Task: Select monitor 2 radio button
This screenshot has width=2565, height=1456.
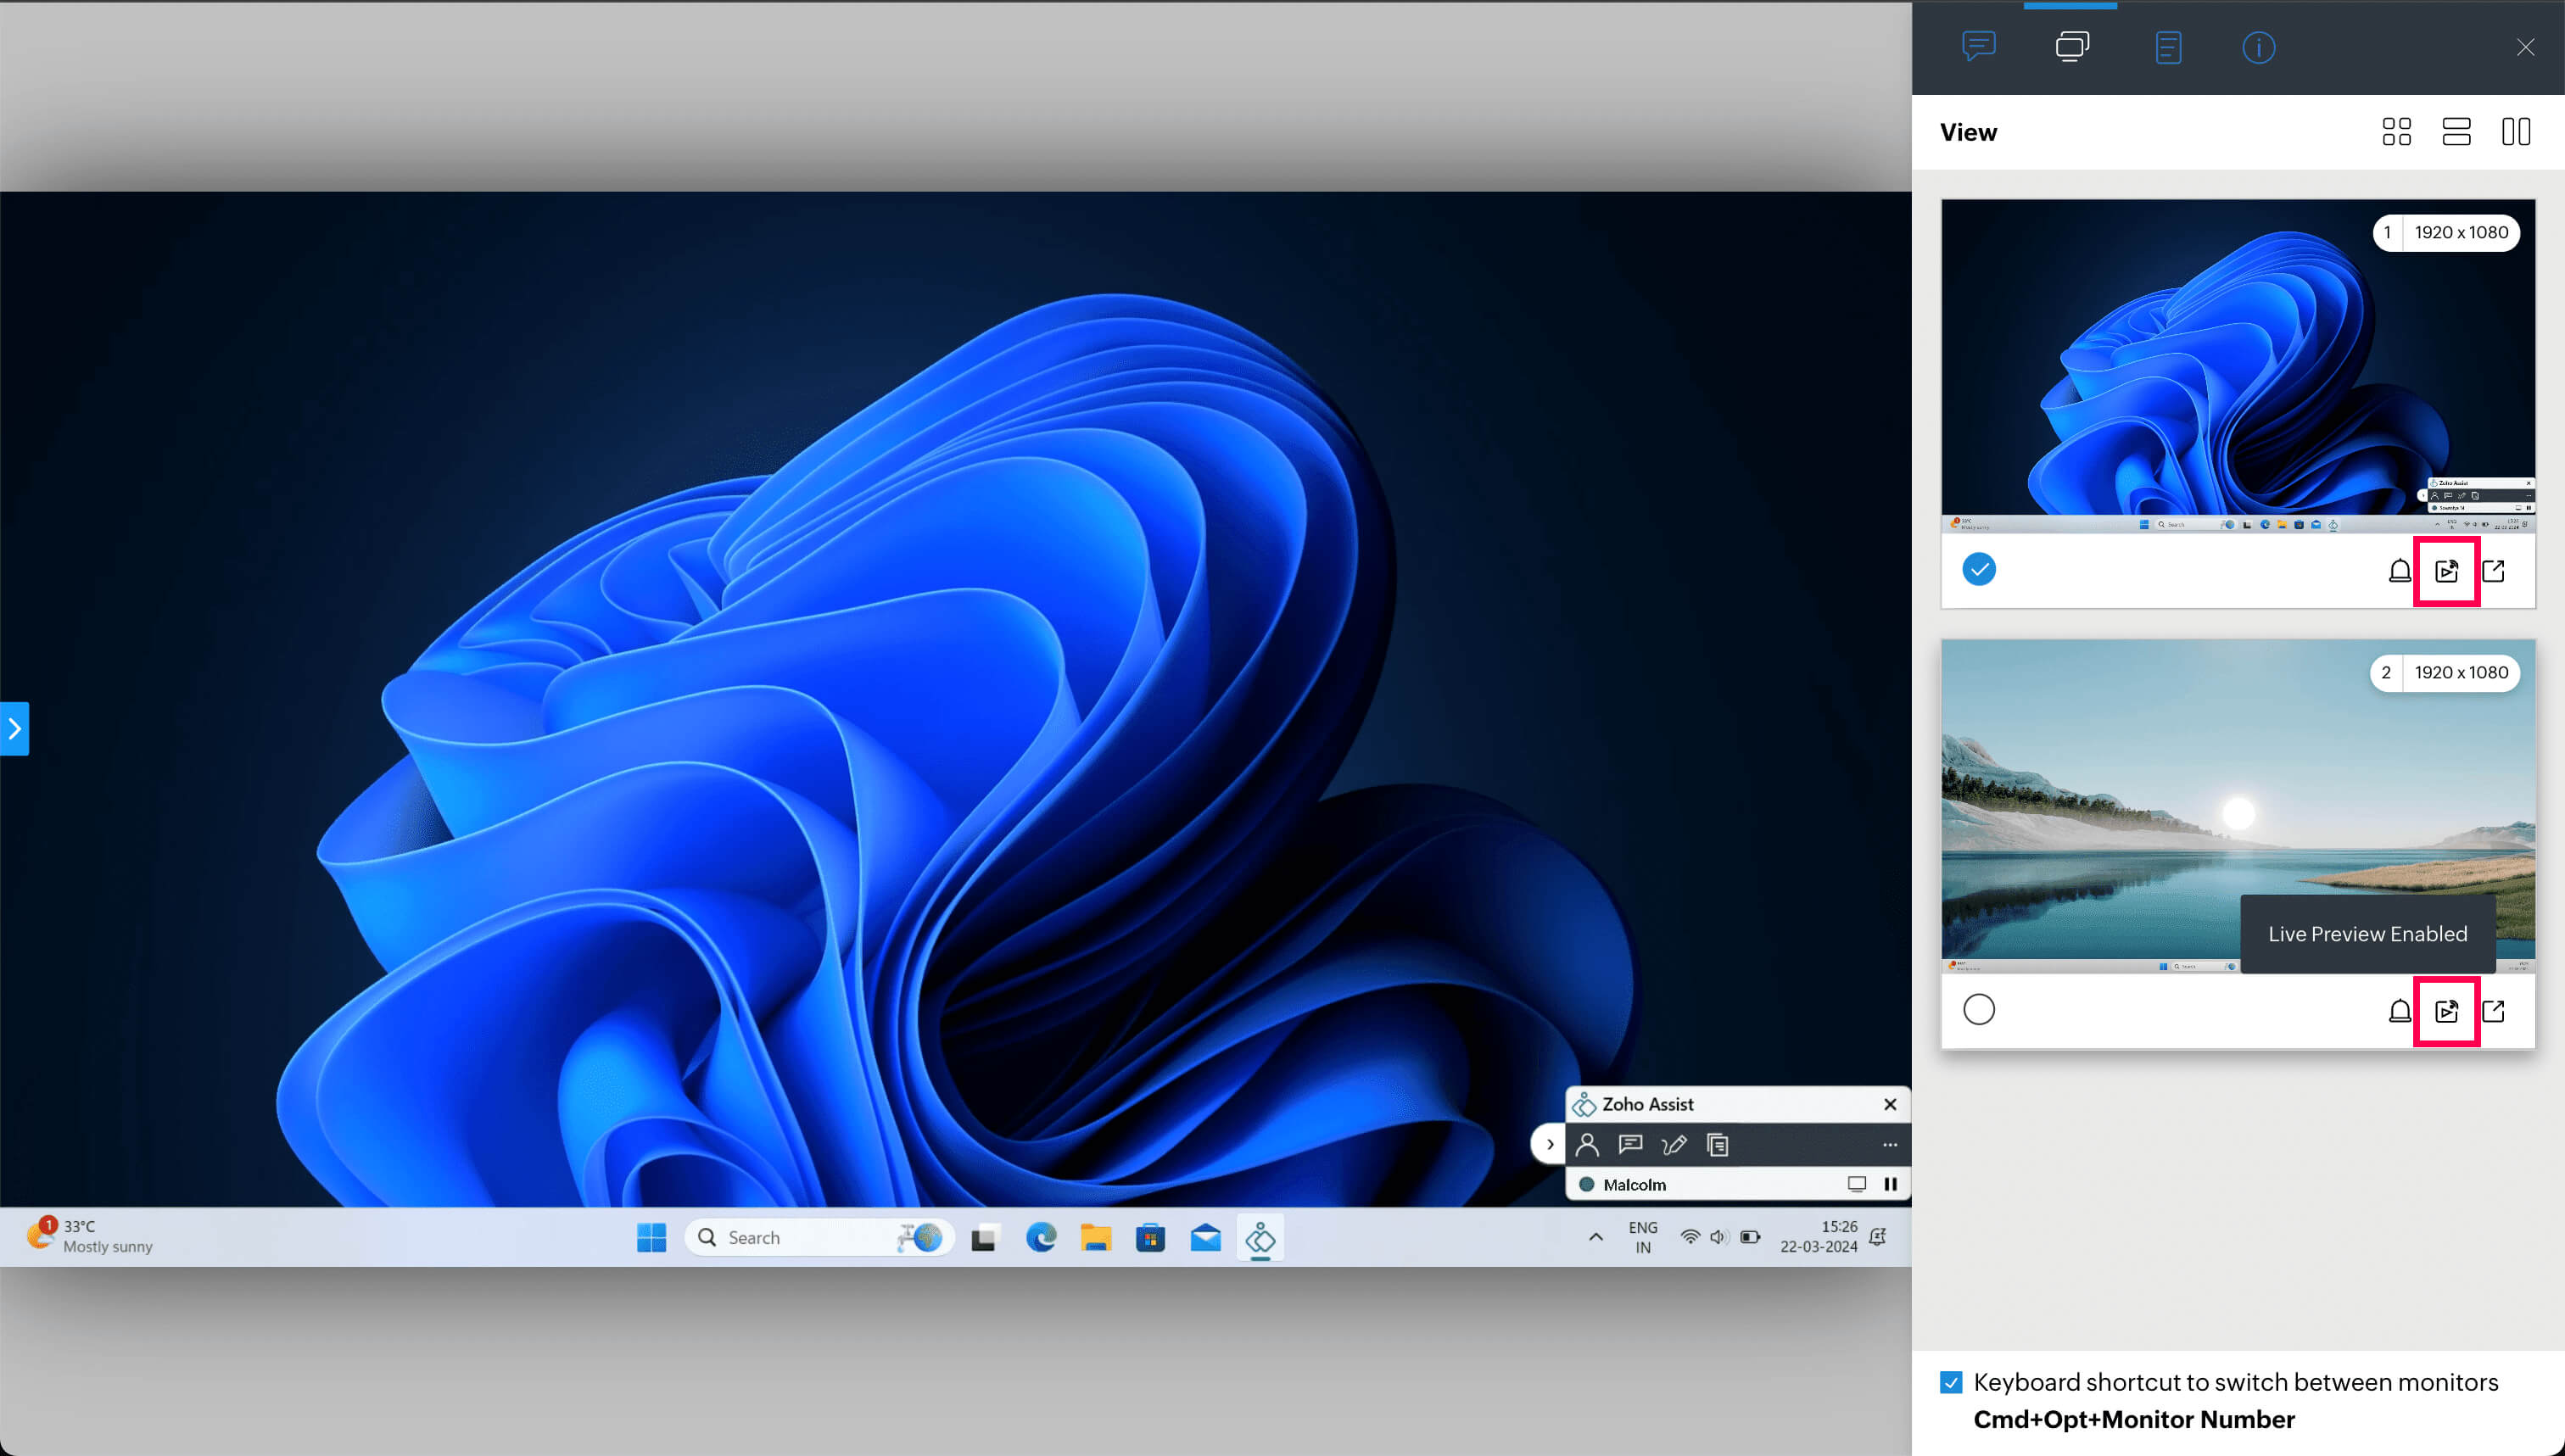Action: pyautogui.click(x=1978, y=1010)
